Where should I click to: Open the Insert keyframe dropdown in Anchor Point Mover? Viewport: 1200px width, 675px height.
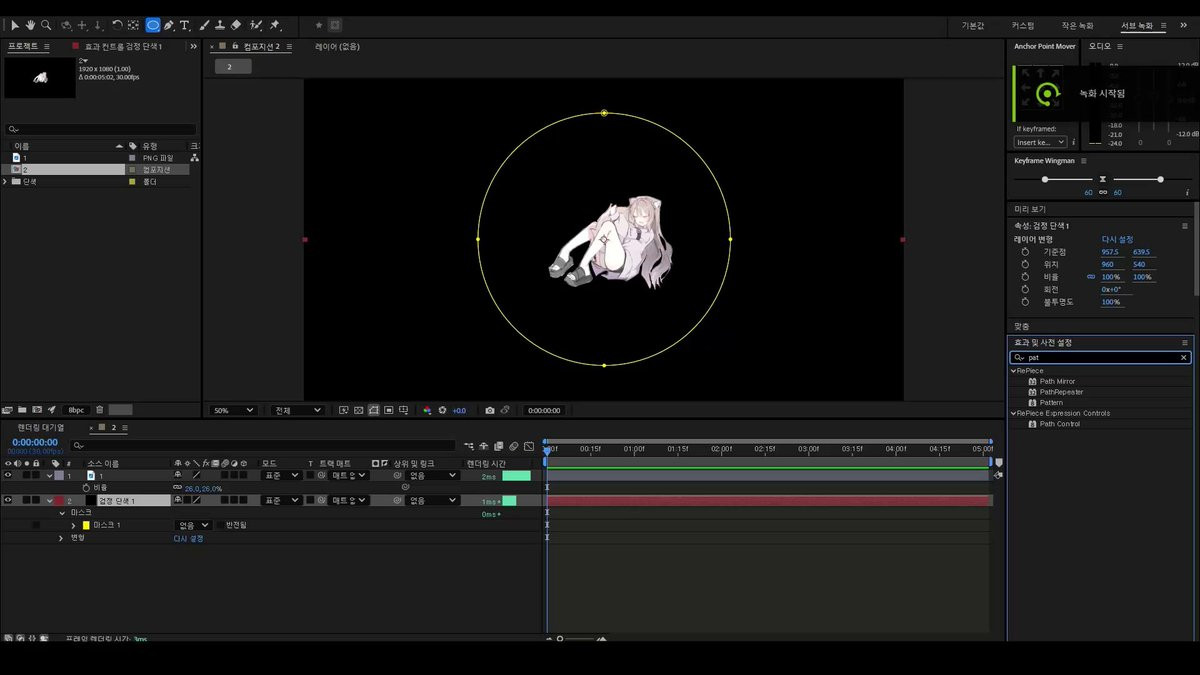[1040, 142]
